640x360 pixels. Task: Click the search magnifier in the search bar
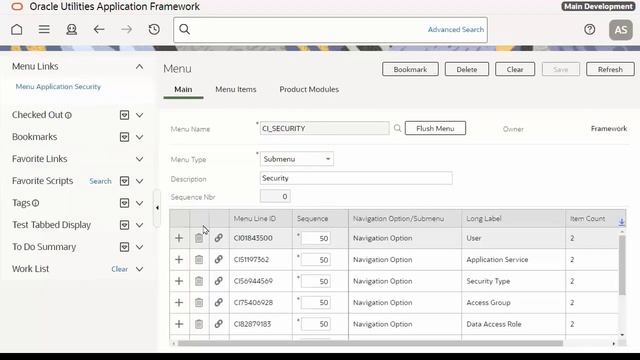pos(184,29)
